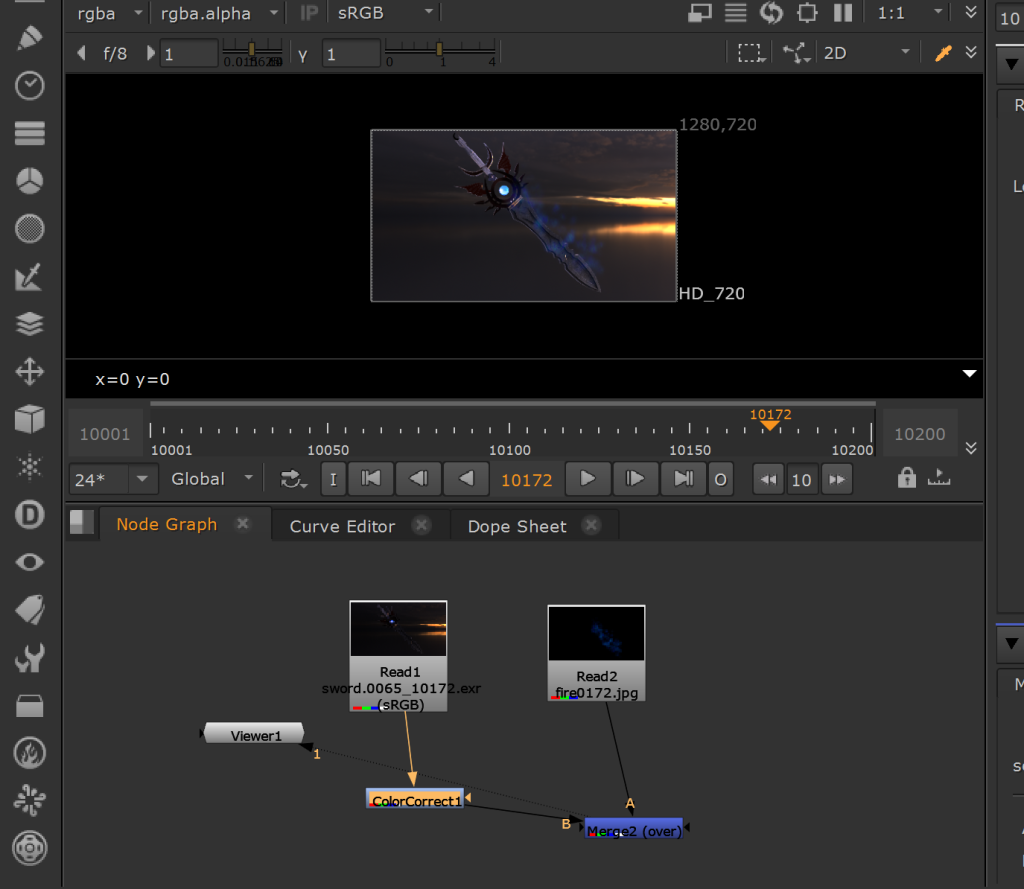Open the 3D nodes cube icon

(30, 419)
